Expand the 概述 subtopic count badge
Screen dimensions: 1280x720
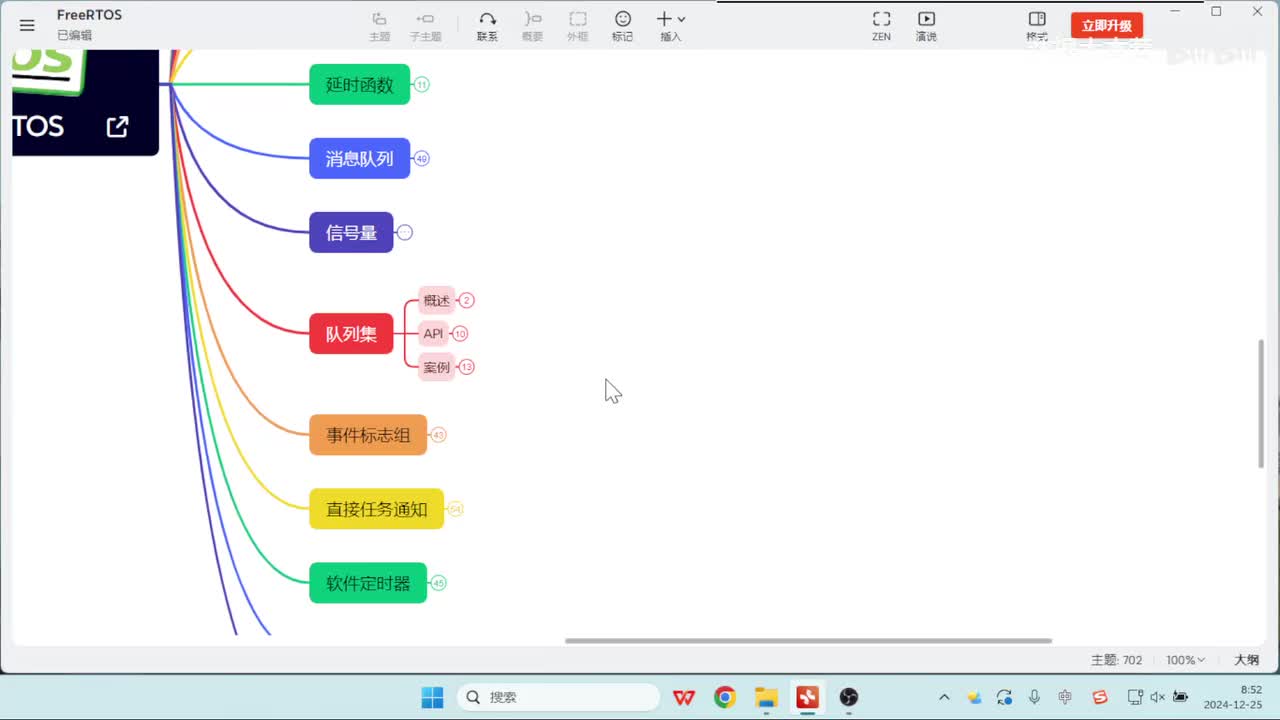pyautogui.click(x=467, y=300)
